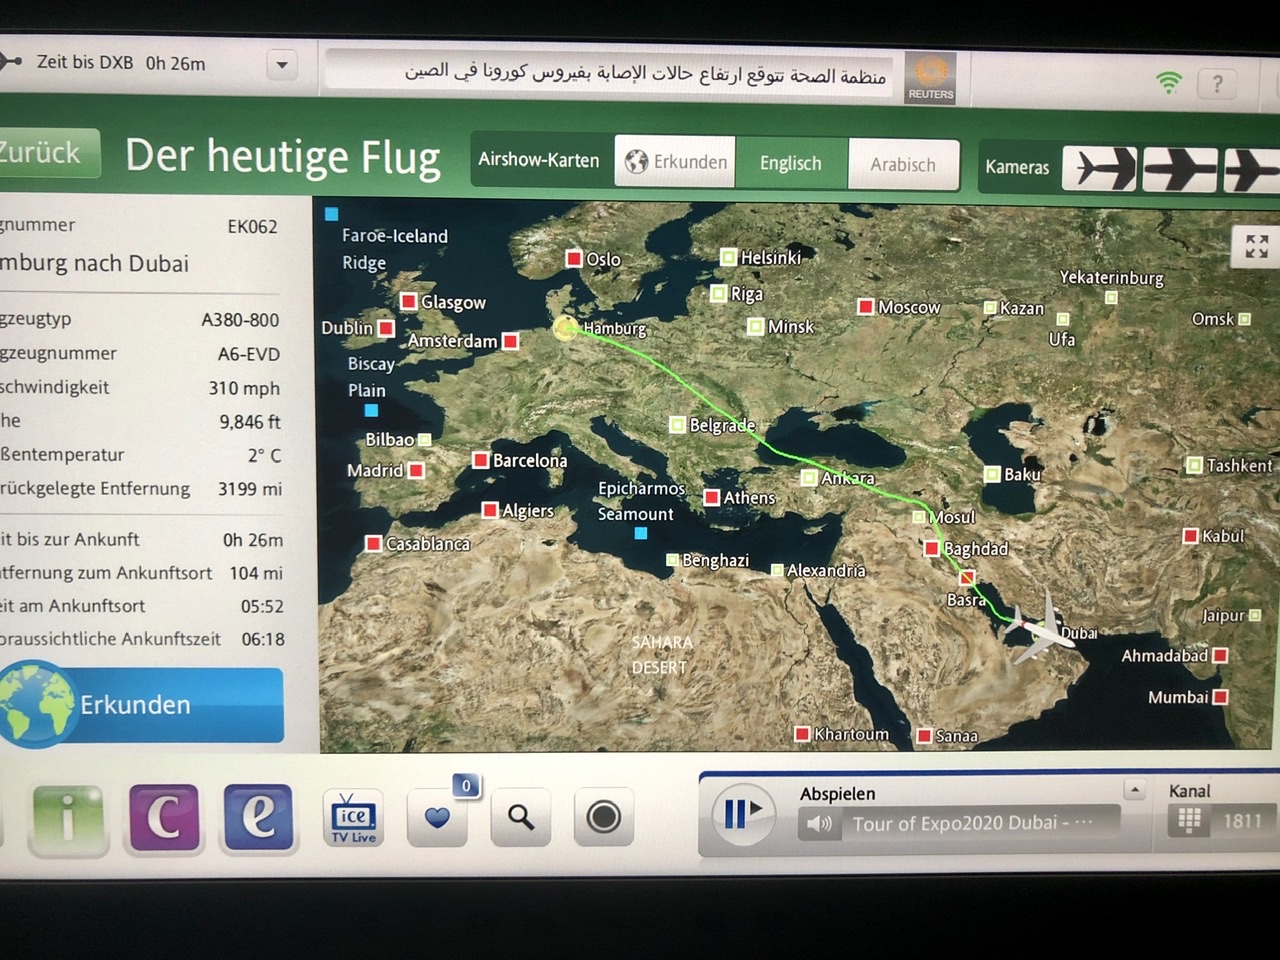The height and width of the screenshot is (960, 1280).
Task: Open the help question mark
Action: tap(1217, 84)
